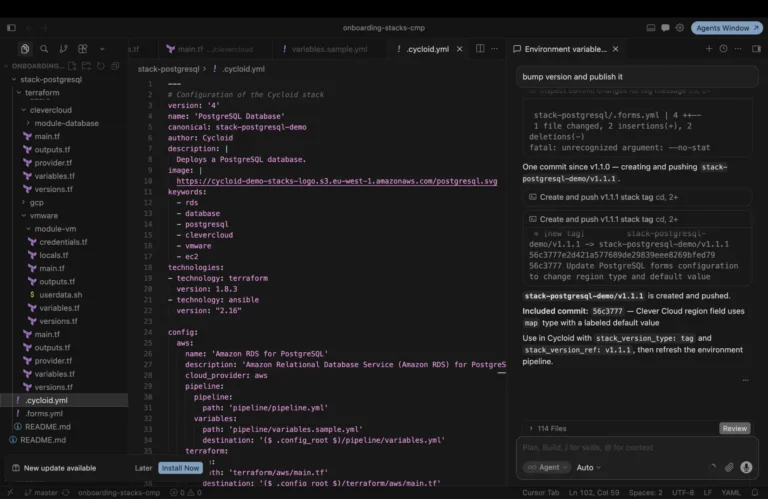The width and height of the screenshot is (768, 499).
Task: Start a new chat with plus icon
Action: point(709,48)
